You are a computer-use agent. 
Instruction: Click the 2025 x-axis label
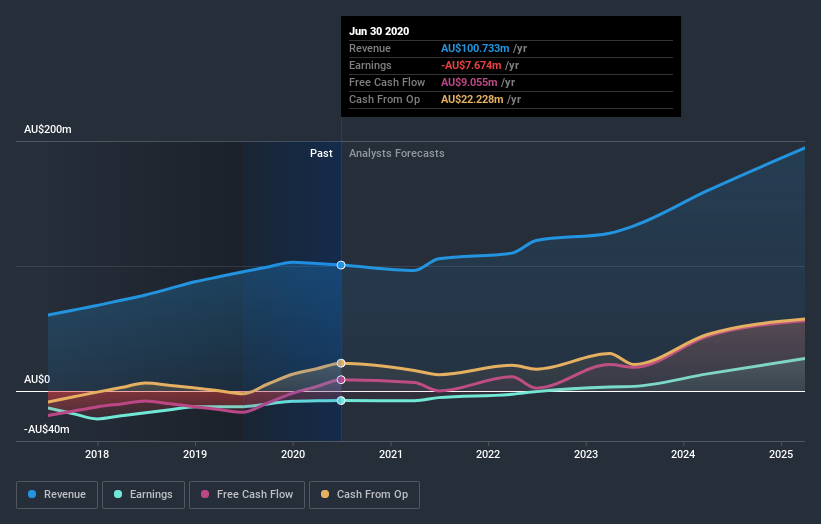781,454
